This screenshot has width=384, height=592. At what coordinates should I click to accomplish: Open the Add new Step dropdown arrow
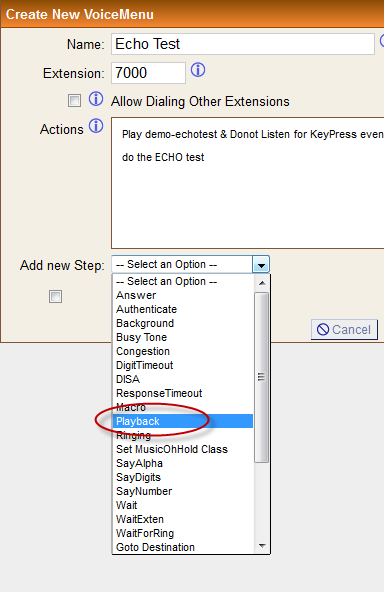(x=261, y=265)
